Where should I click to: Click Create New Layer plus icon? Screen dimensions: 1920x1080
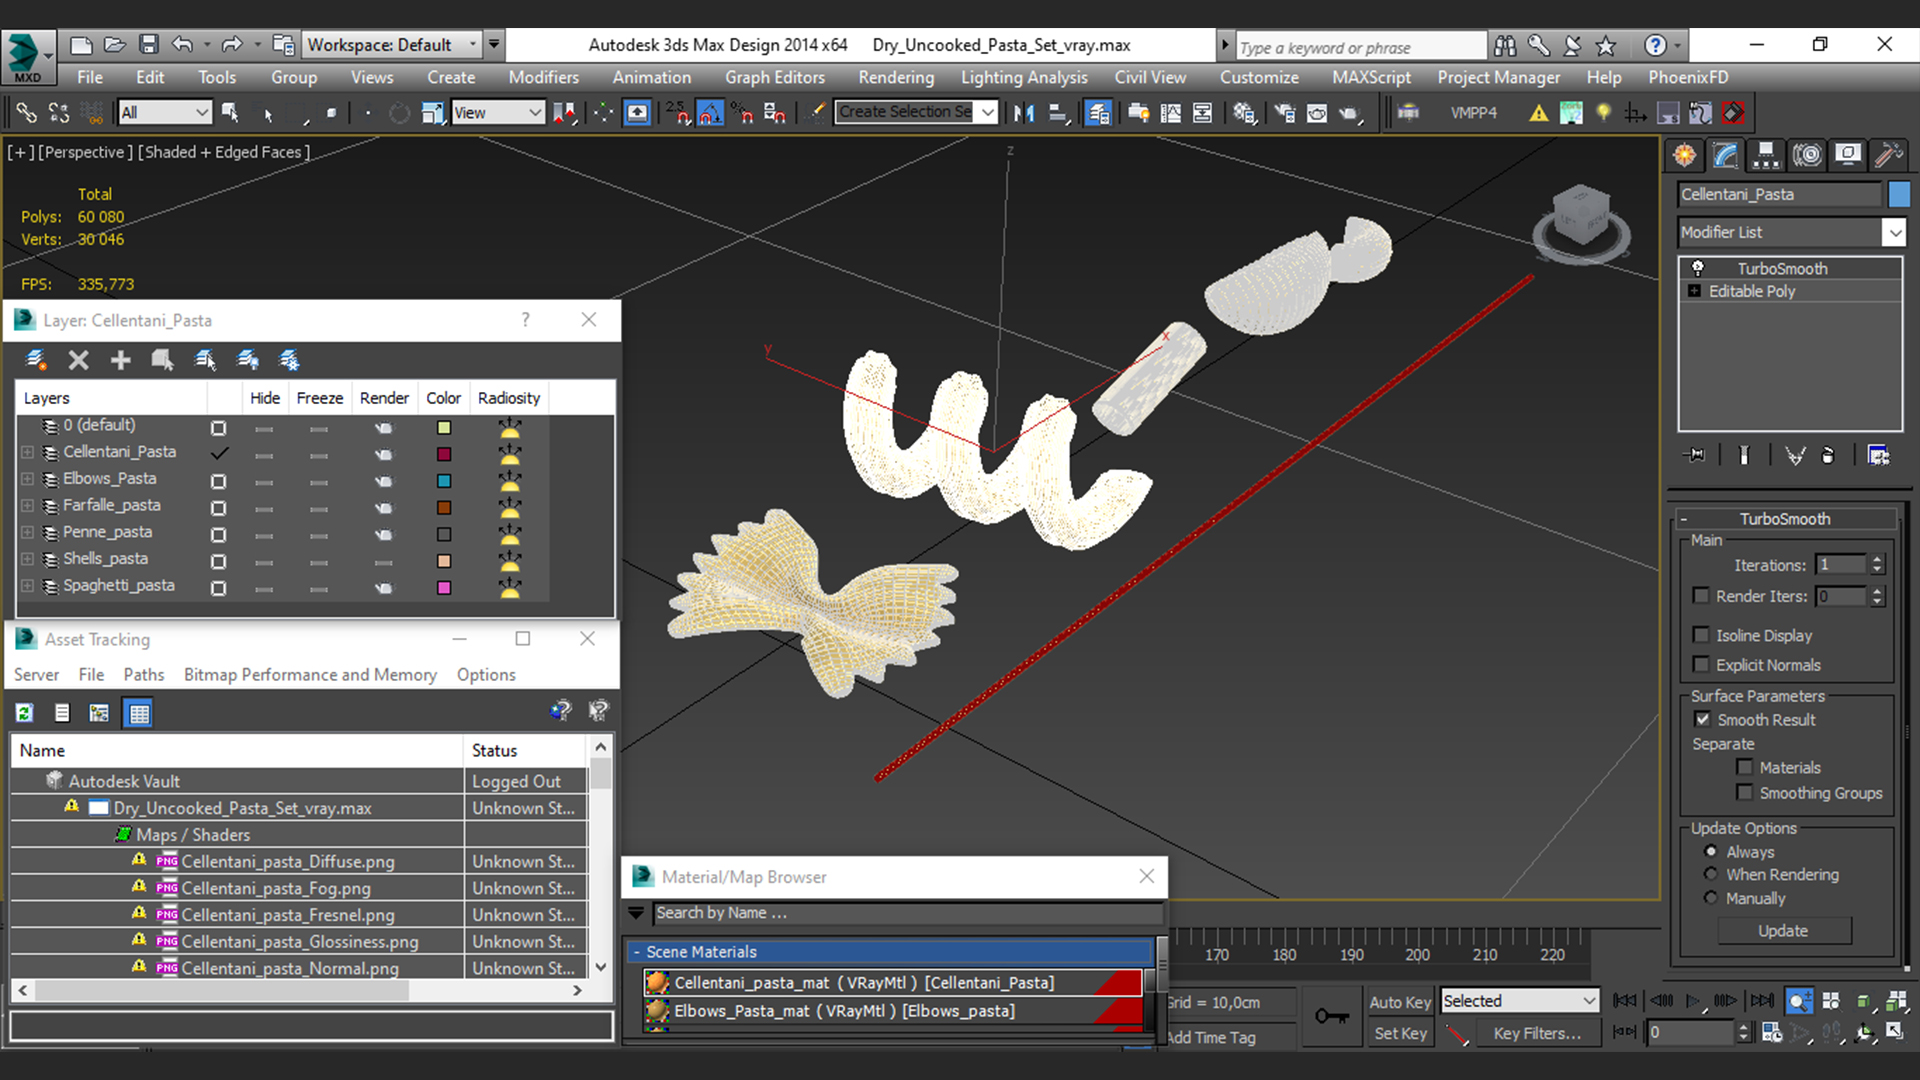(120, 360)
